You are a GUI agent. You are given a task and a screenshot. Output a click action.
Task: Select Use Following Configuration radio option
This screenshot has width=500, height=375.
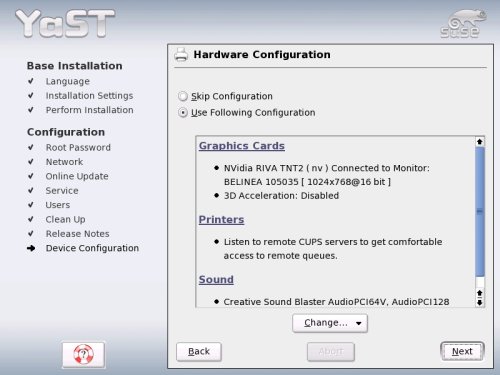(x=183, y=113)
